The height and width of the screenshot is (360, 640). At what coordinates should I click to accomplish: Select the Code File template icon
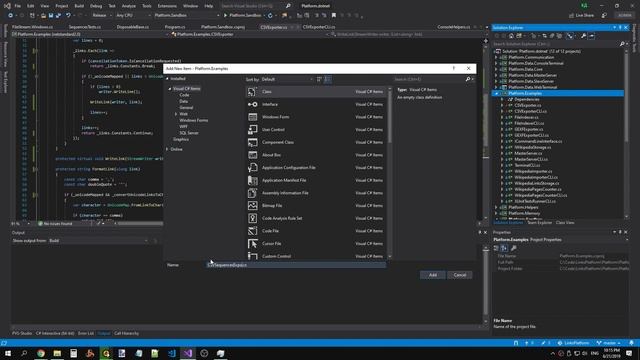coord(253,231)
